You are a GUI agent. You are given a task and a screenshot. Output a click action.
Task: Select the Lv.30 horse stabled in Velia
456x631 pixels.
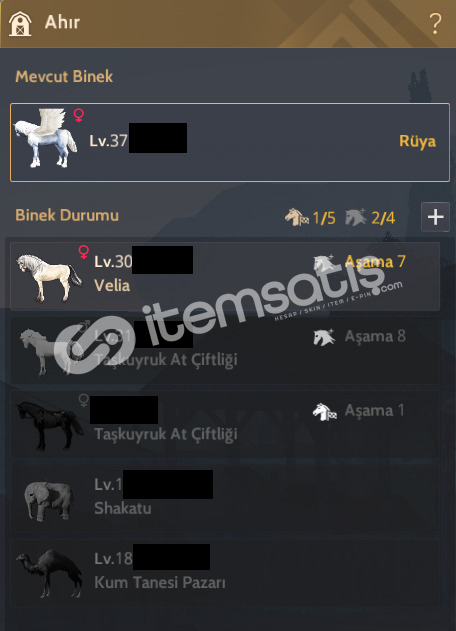tap(225, 276)
